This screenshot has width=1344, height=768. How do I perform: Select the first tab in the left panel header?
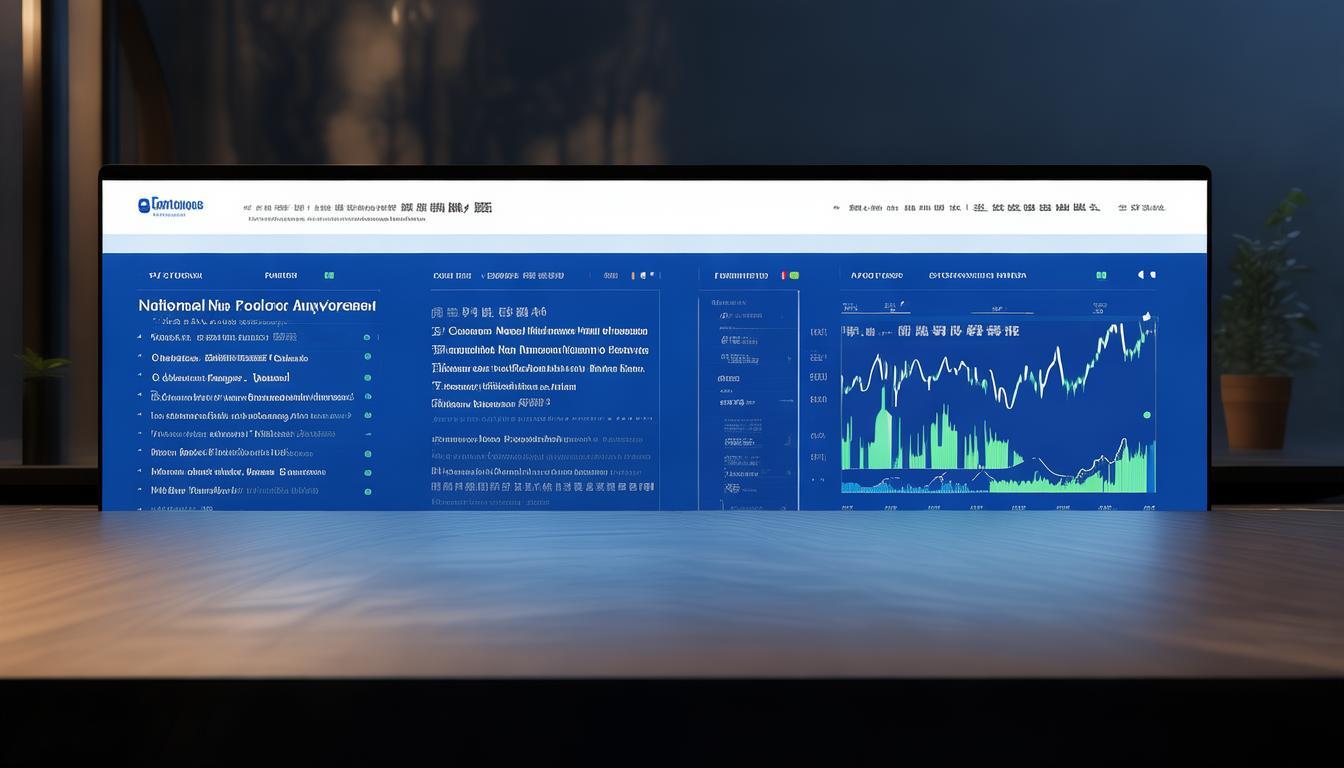click(x=176, y=275)
